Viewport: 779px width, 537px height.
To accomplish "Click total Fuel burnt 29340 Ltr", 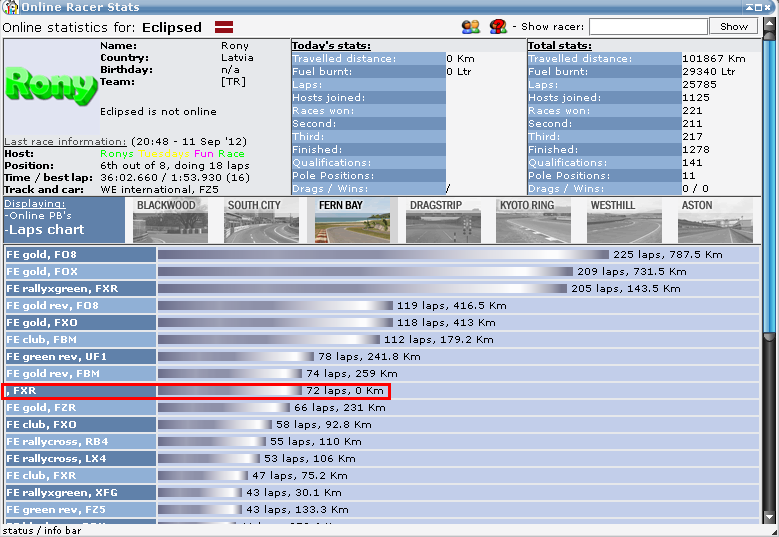I will (708, 72).
